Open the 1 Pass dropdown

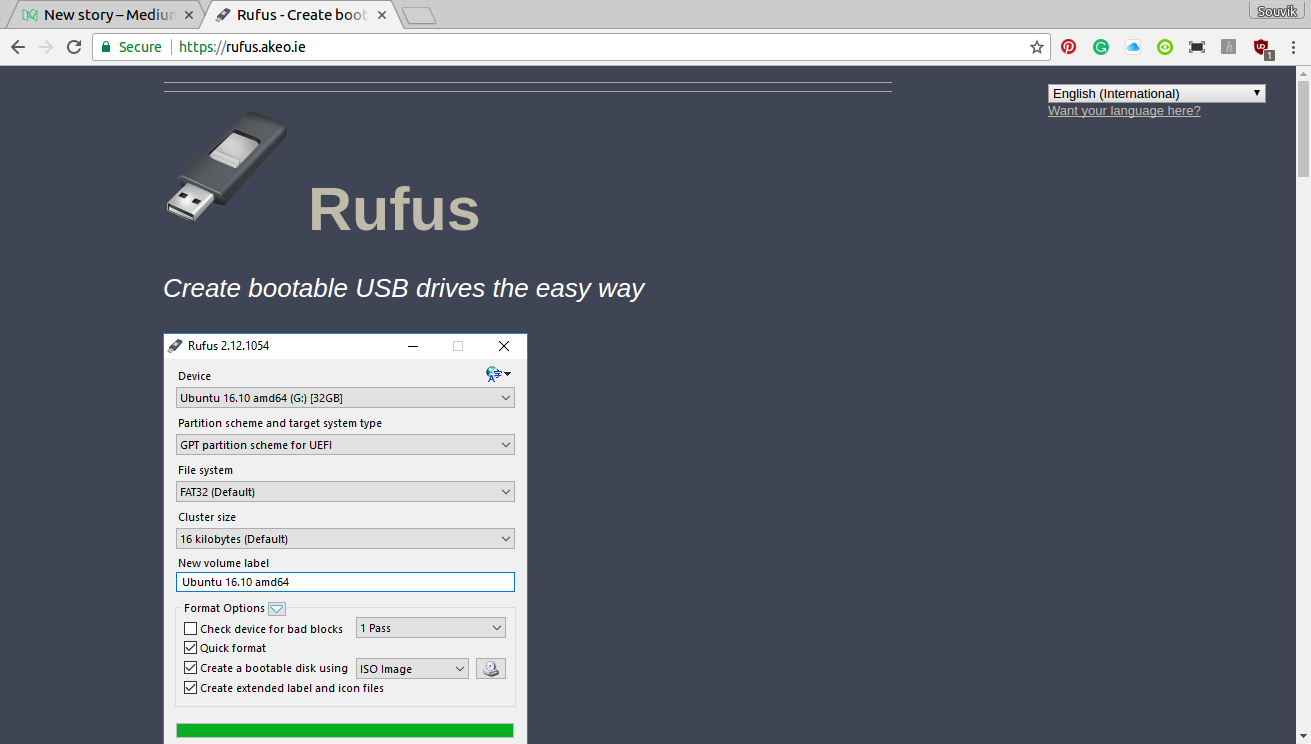431,628
